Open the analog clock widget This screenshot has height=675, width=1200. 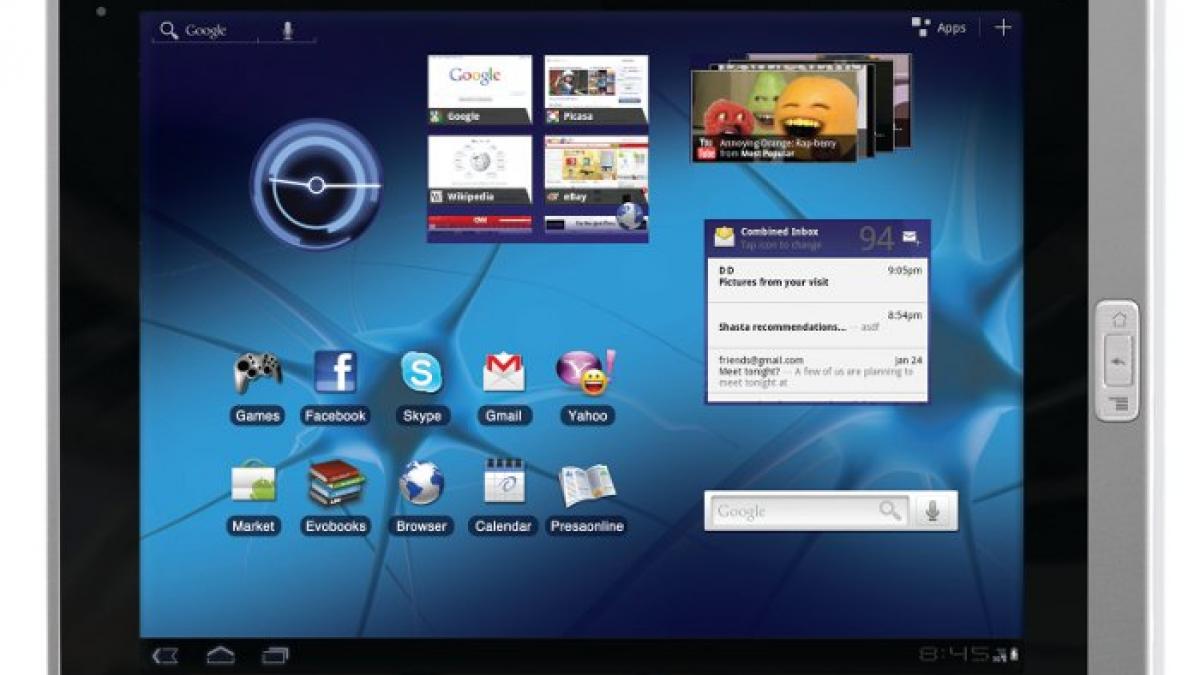(x=316, y=185)
